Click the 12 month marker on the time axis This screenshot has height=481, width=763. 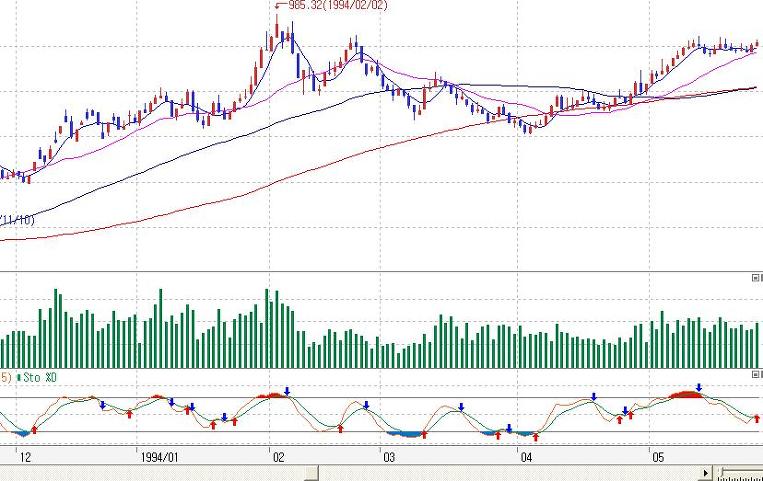point(25,458)
